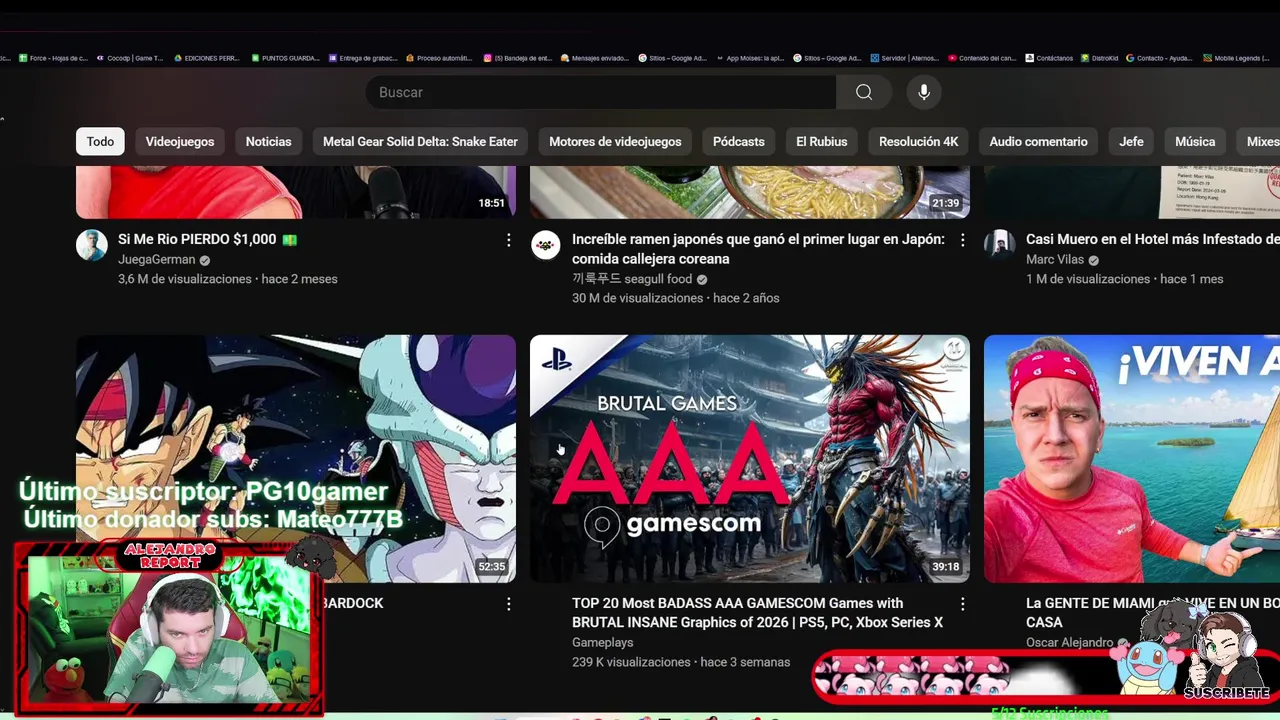Play the thumbnail with 18:51 duration

[296, 192]
